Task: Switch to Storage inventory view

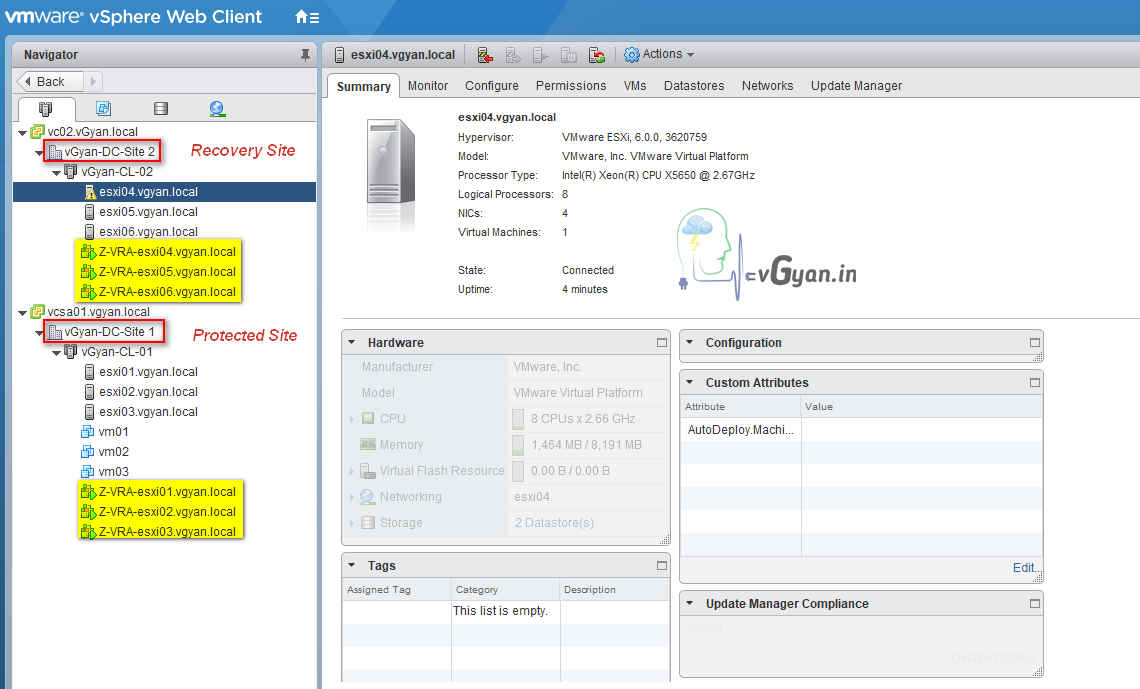Action: [x=161, y=108]
